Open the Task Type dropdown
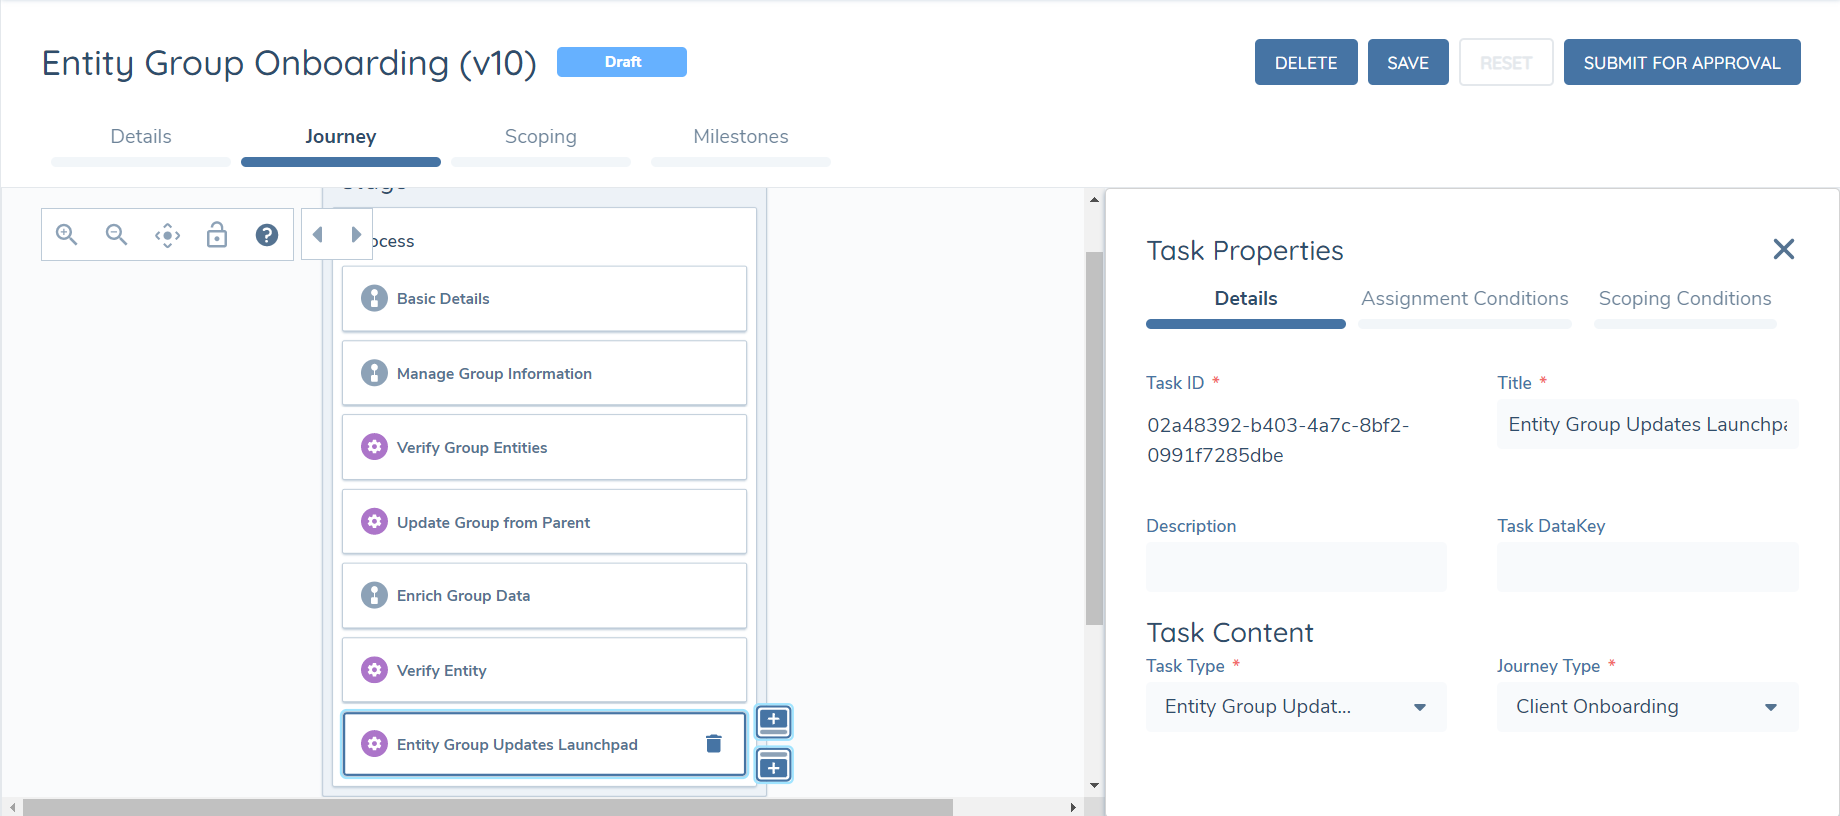 tap(1296, 707)
